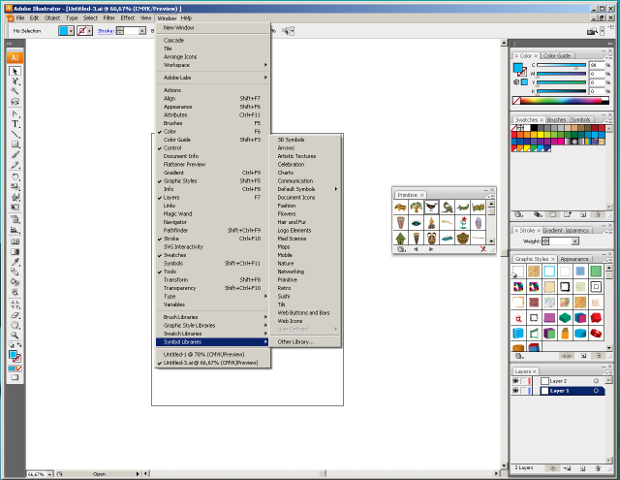Switch to the Color Guide tab
Image resolution: width=620 pixels, height=480 pixels.
[557, 55]
